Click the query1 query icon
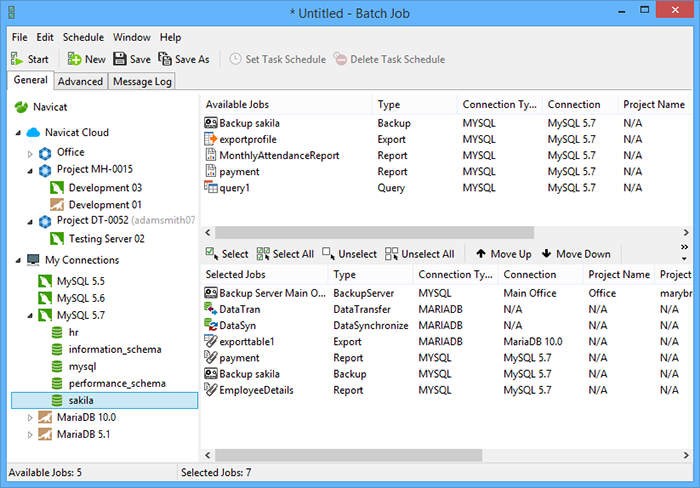 point(211,187)
